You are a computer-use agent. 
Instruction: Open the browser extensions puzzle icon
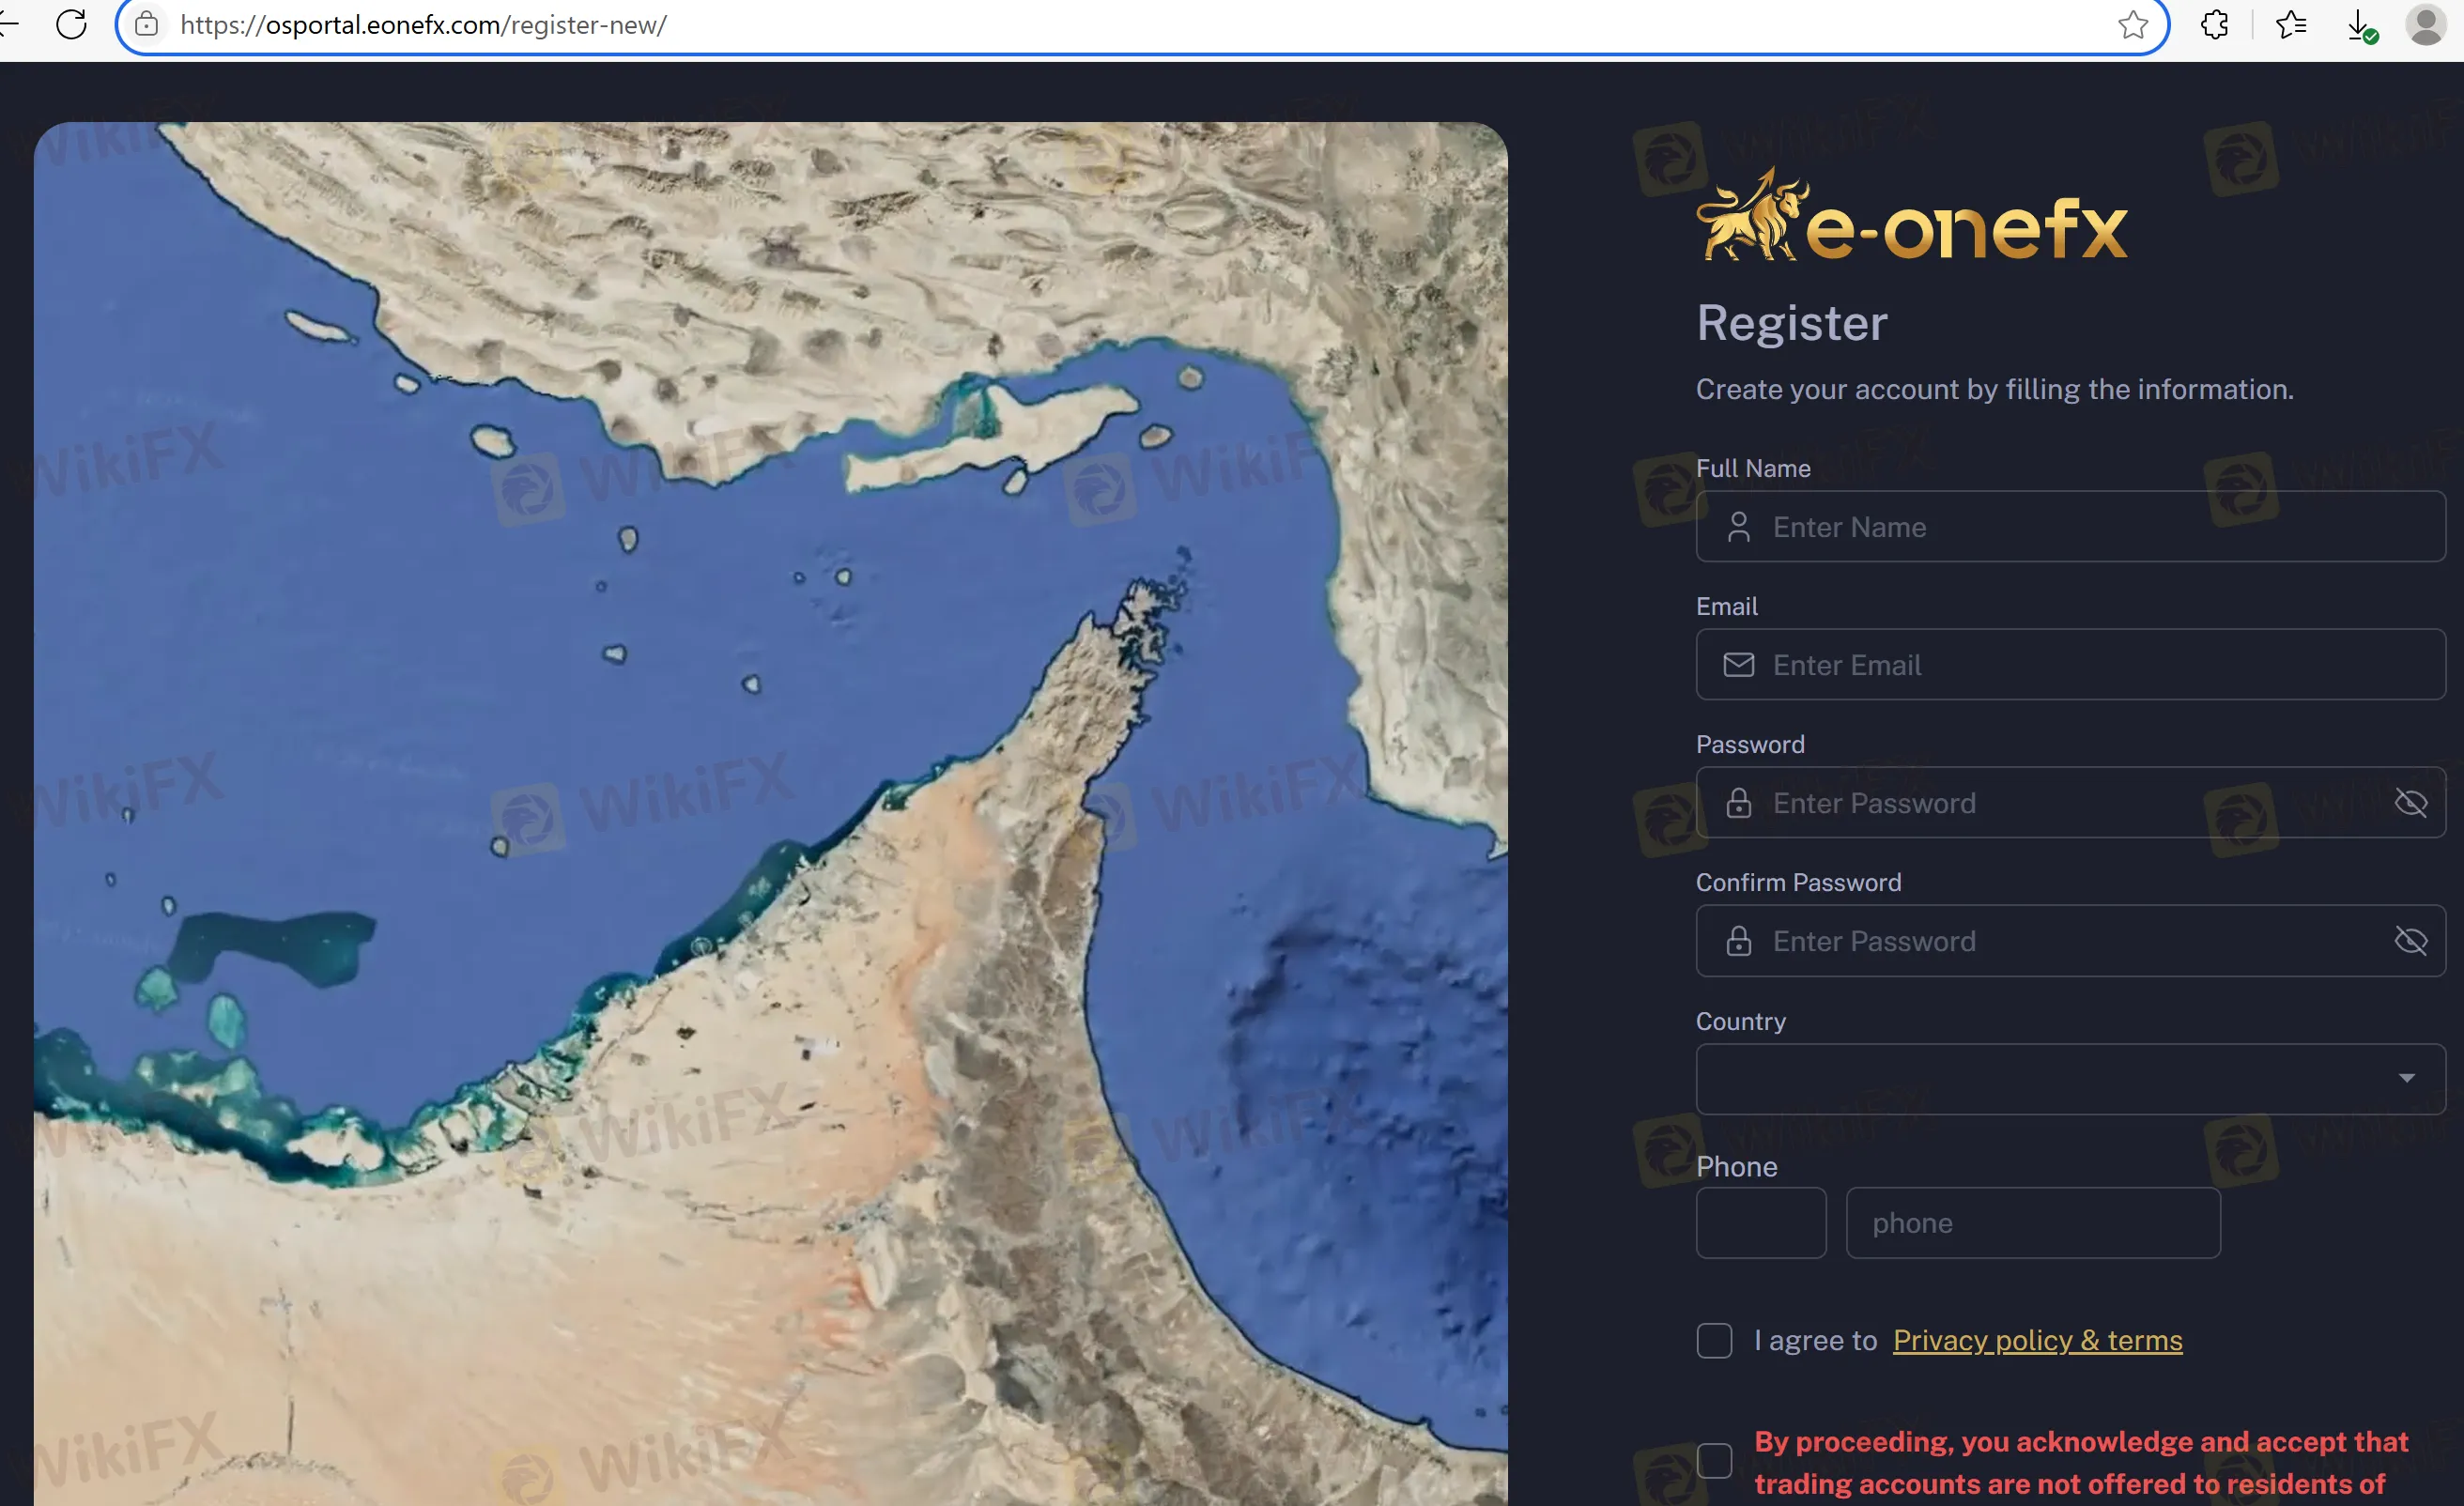[x=2215, y=24]
